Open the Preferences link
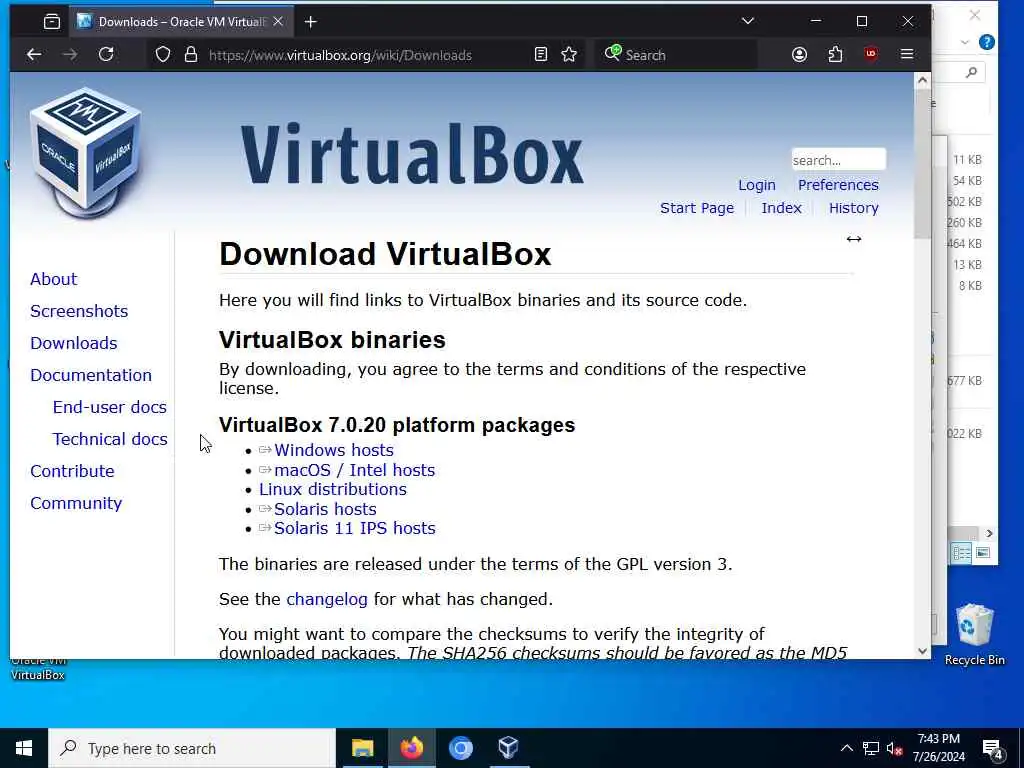Viewport: 1024px width, 768px height. [838, 185]
